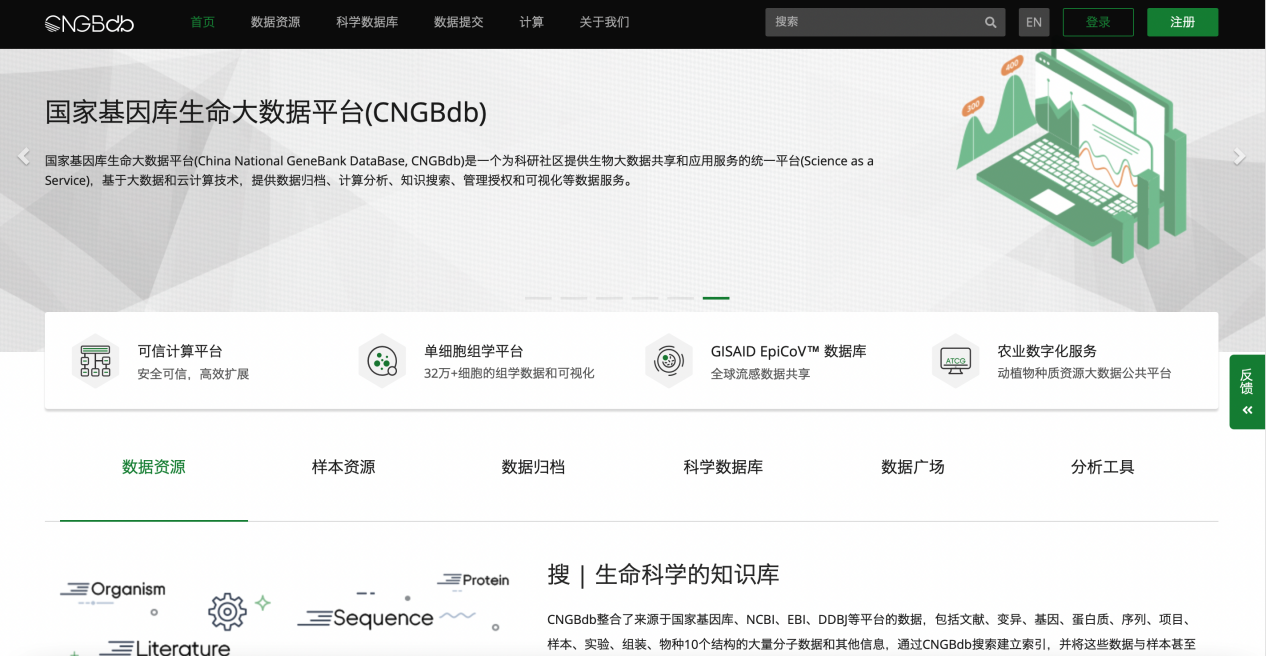Click the 农业数字化服务 monitor icon

pyautogui.click(x=955, y=361)
